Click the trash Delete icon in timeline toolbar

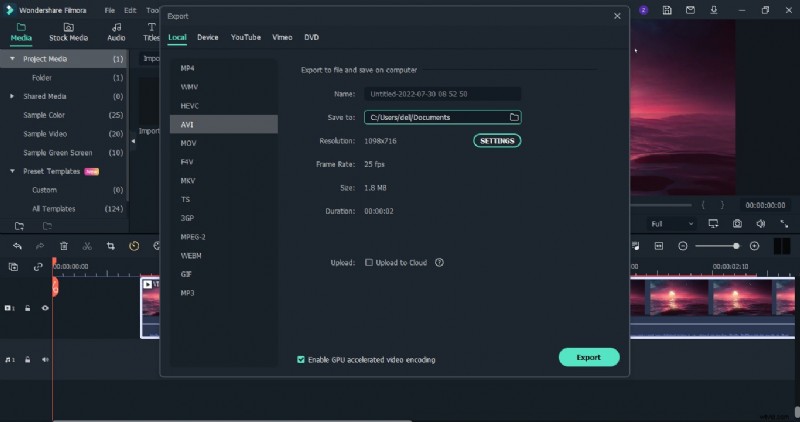(64, 246)
